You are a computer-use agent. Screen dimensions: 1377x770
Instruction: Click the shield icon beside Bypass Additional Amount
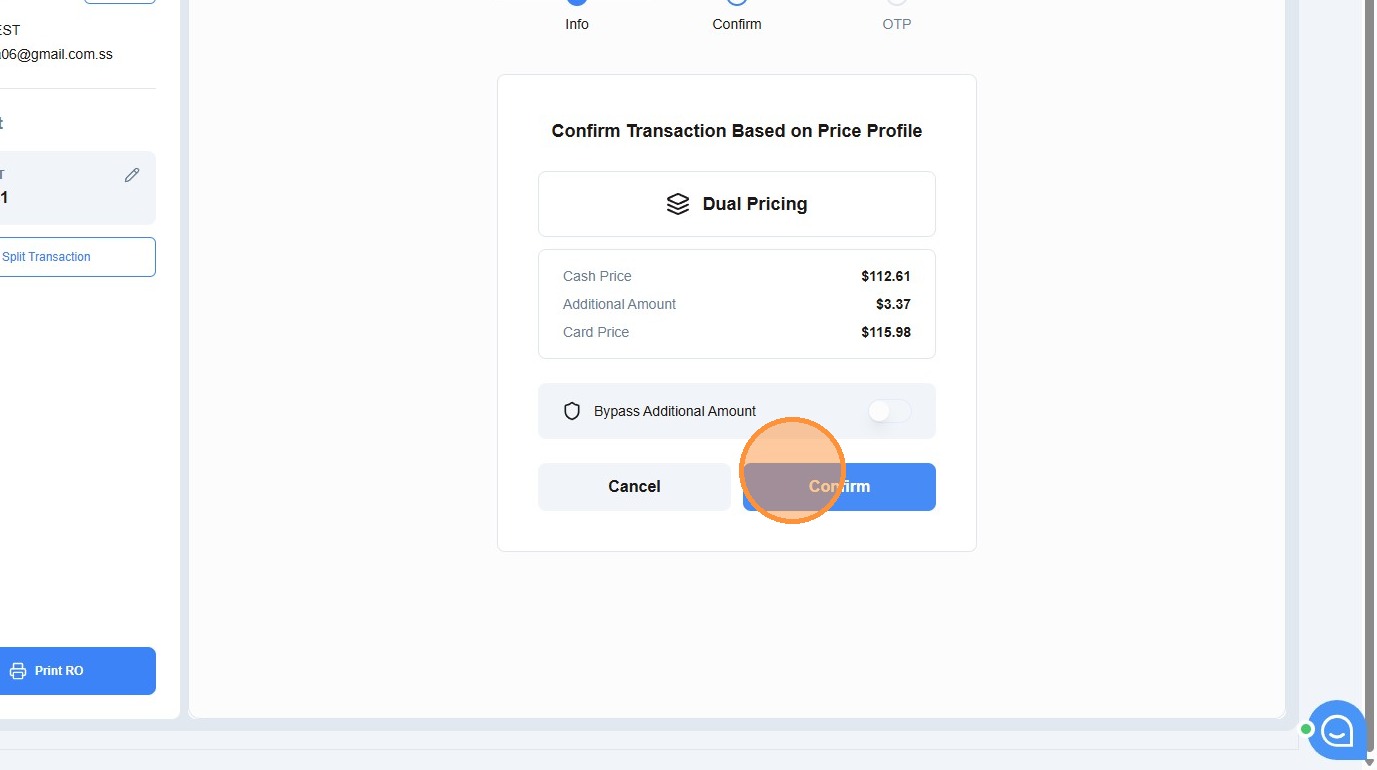[572, 411]
